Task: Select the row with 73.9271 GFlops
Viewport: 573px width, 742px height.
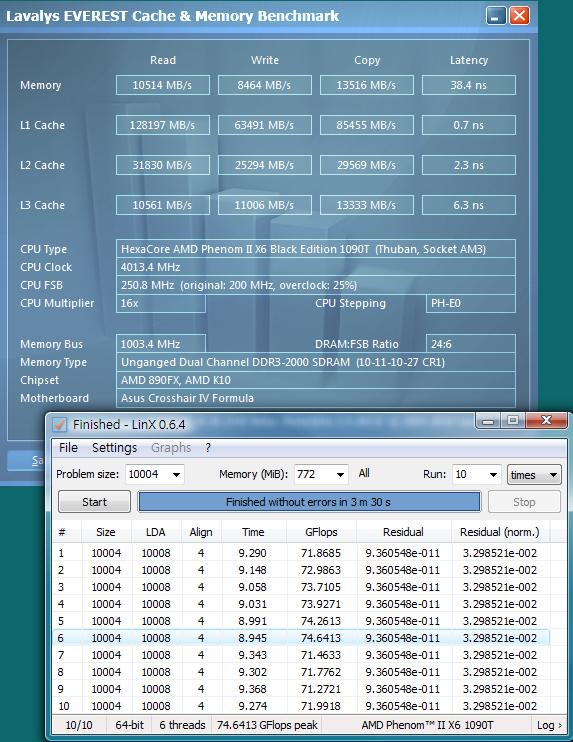Action: click(x=301, y=604)
